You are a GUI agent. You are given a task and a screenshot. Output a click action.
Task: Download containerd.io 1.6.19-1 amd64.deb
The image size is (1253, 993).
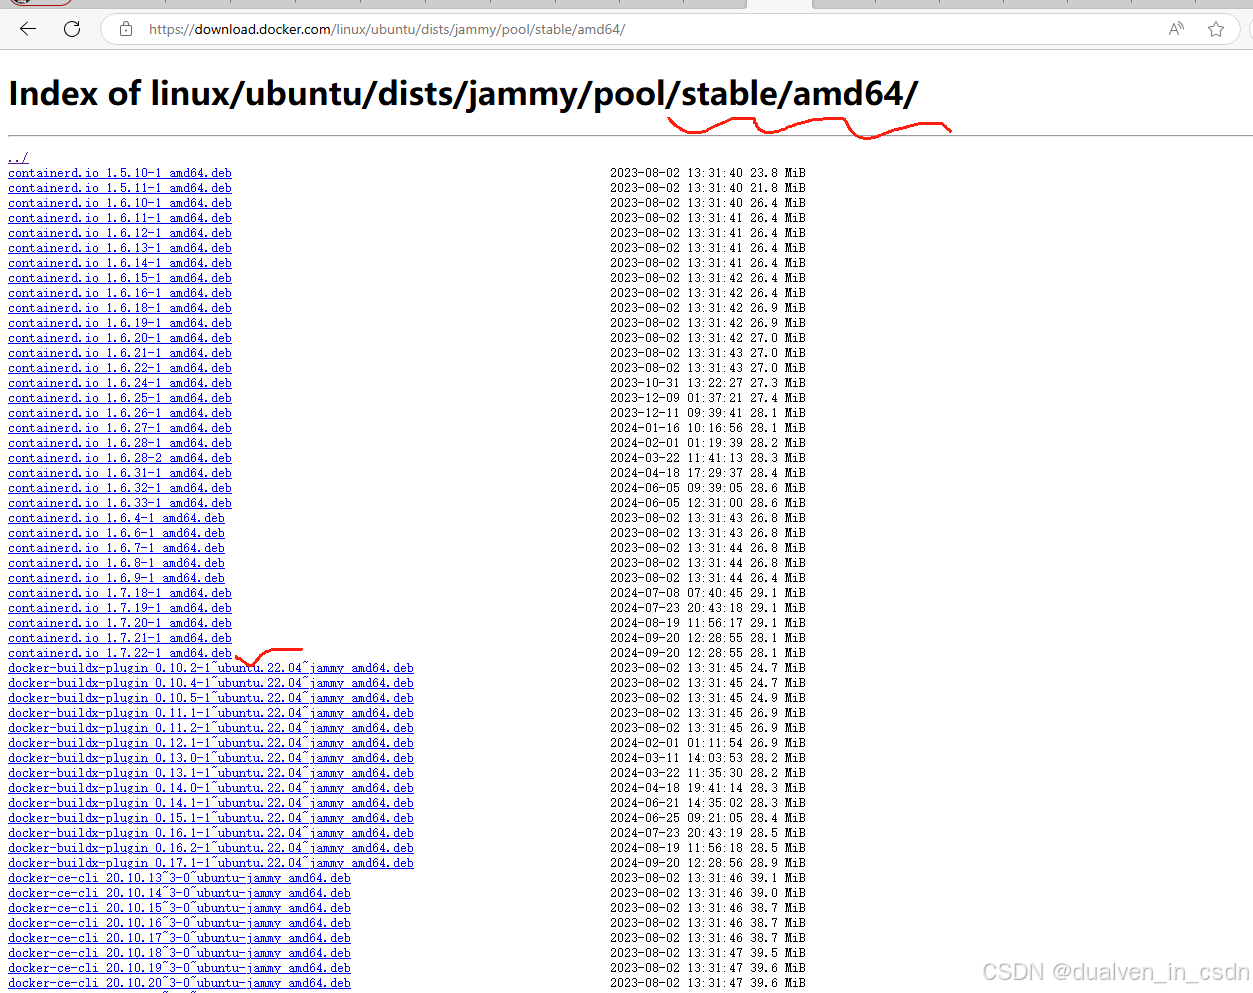tap(120, 323)
